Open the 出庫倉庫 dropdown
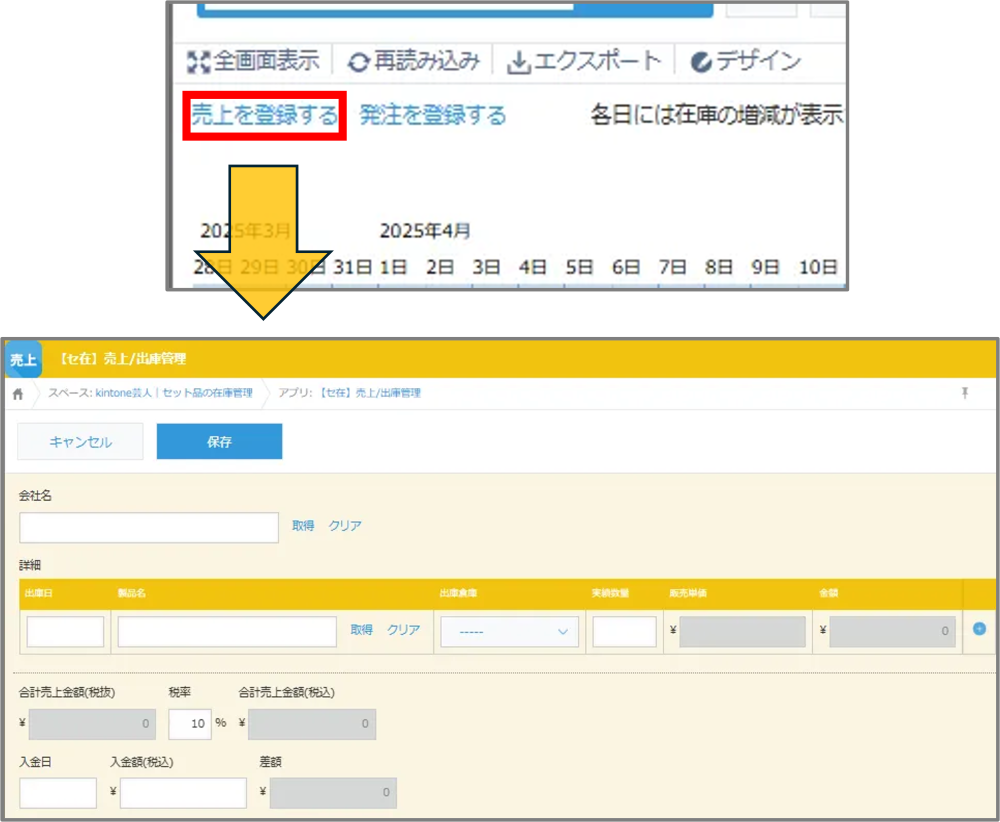Screen dimensions: 1000x822 pos(509,632)
